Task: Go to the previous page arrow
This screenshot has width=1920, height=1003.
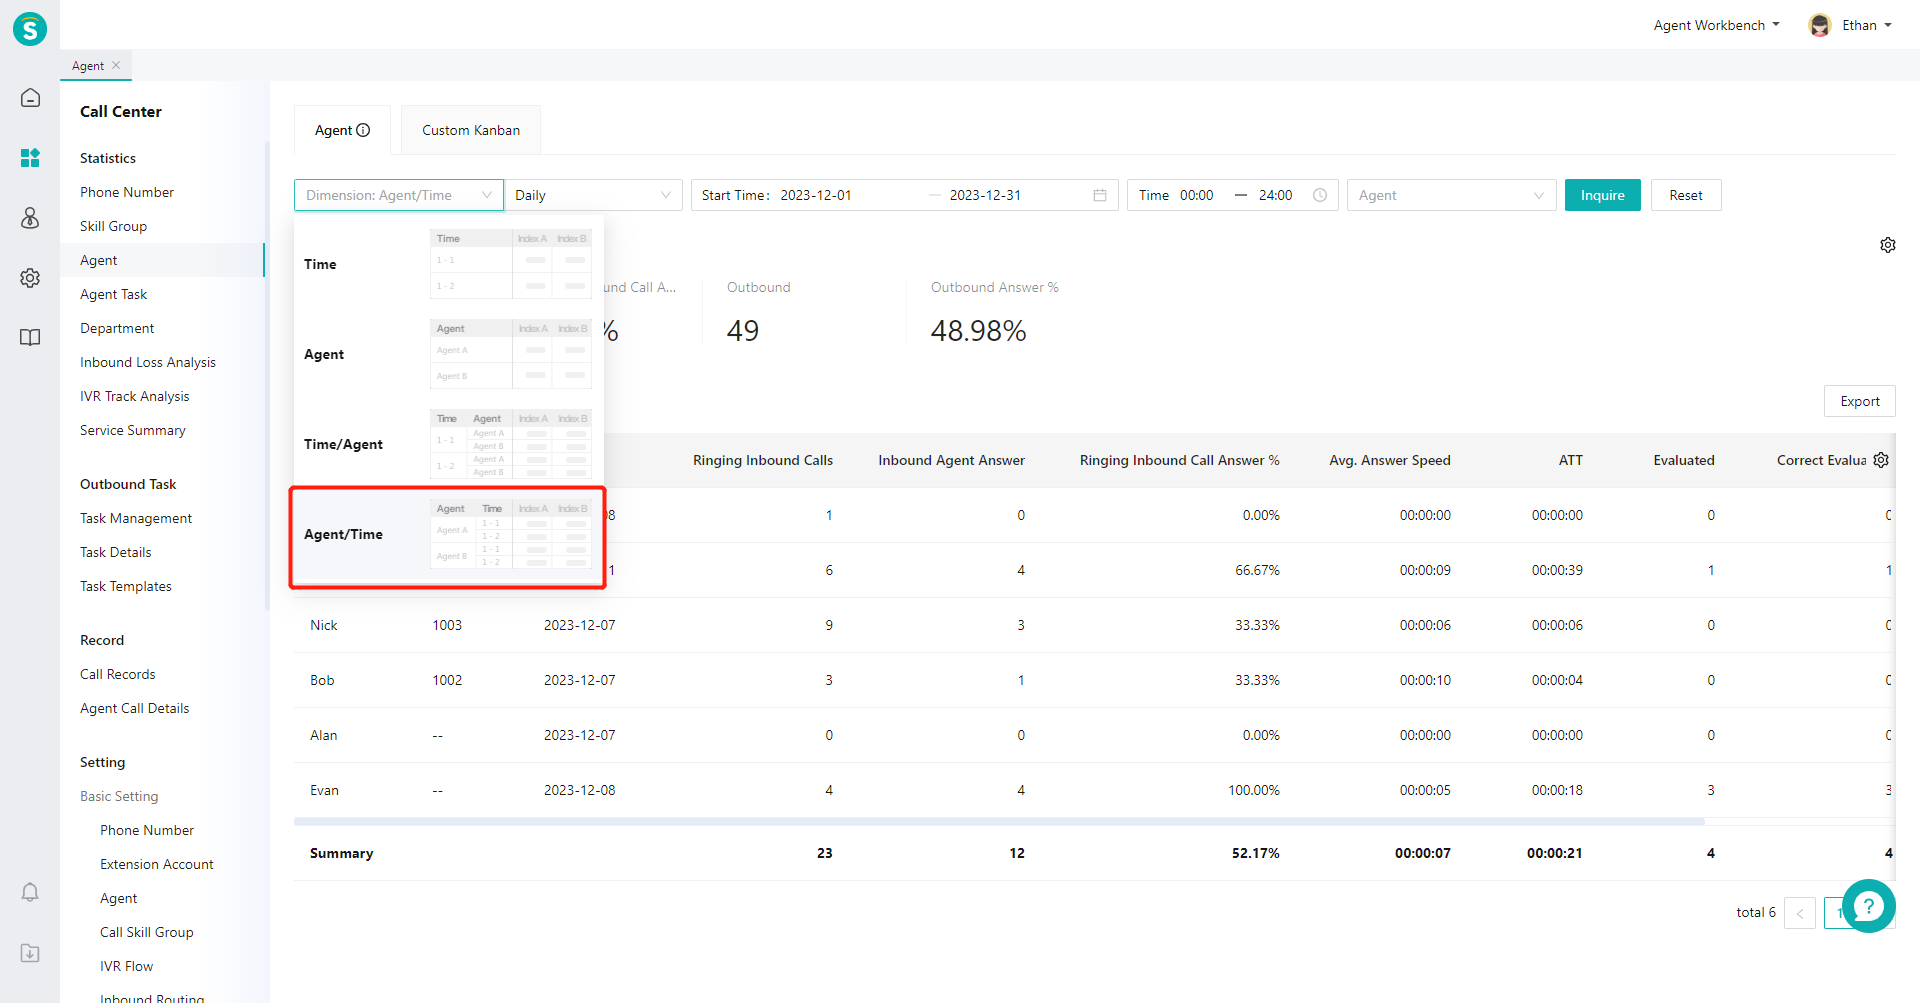Action: [1800, 913]
